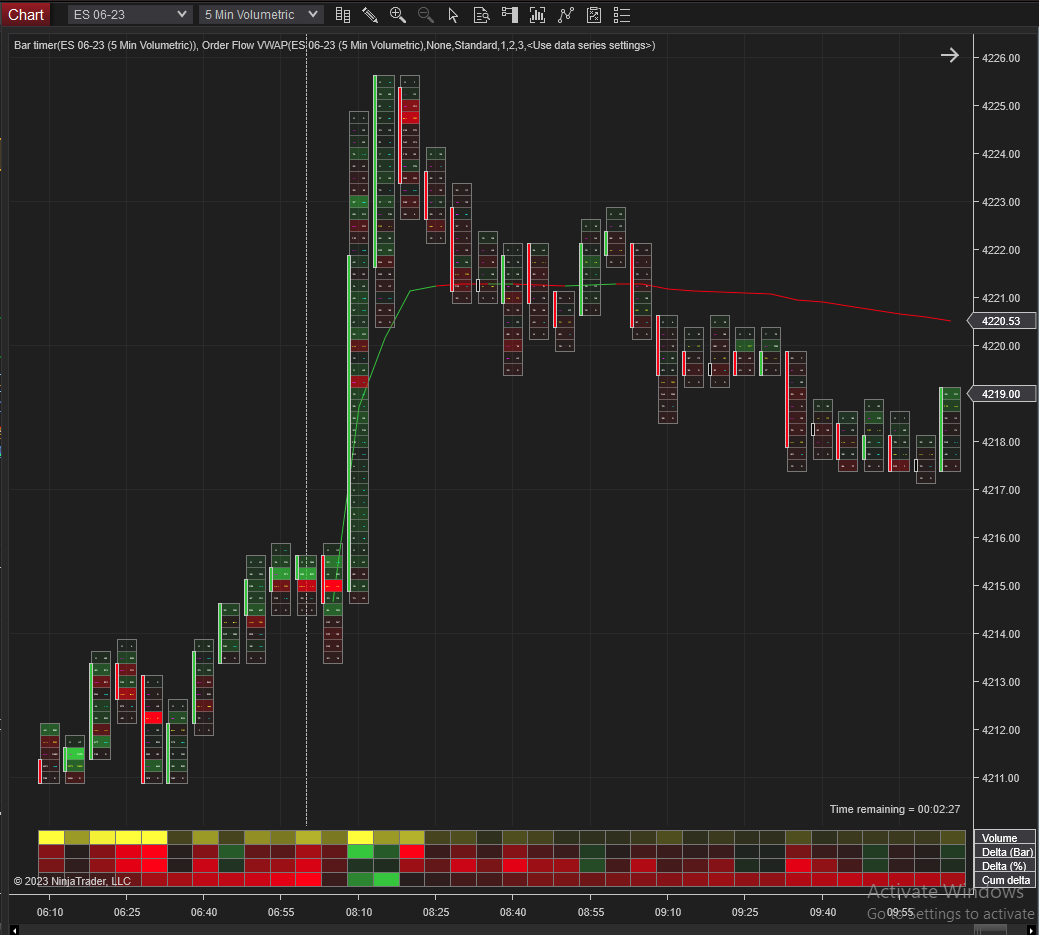Screen dimensions: 1039x935
Task: Open the Chart menu button
Action: point(25,15)
